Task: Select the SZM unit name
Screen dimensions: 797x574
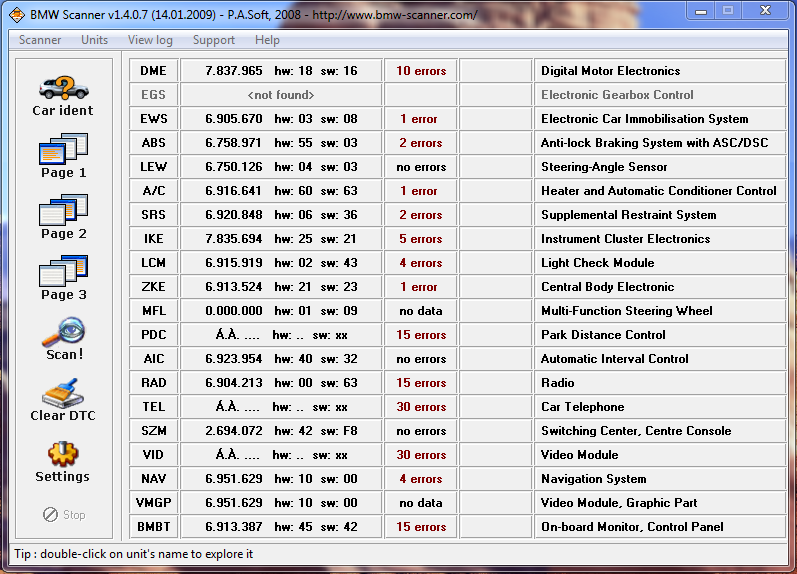Action: [x=154, y=431]
